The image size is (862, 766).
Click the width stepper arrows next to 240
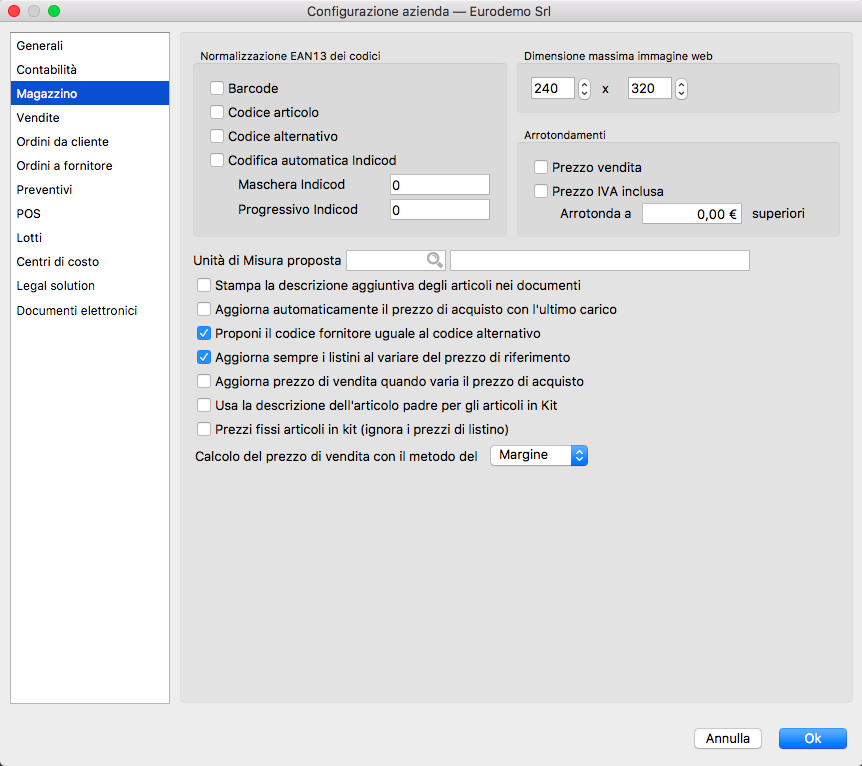(x=584, y=89)
